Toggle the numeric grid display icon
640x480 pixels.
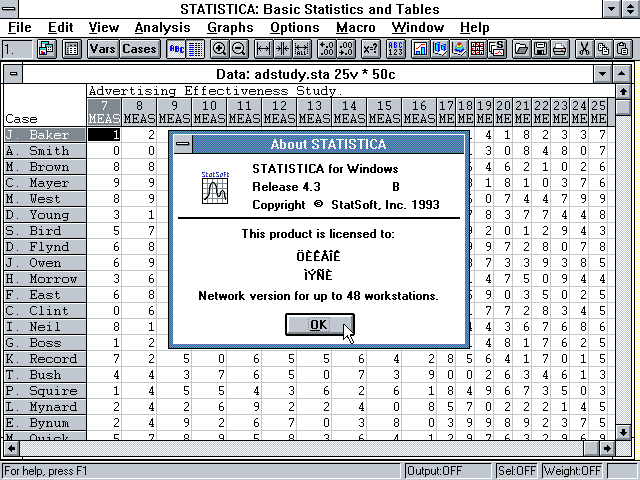[x=196, y=49]
